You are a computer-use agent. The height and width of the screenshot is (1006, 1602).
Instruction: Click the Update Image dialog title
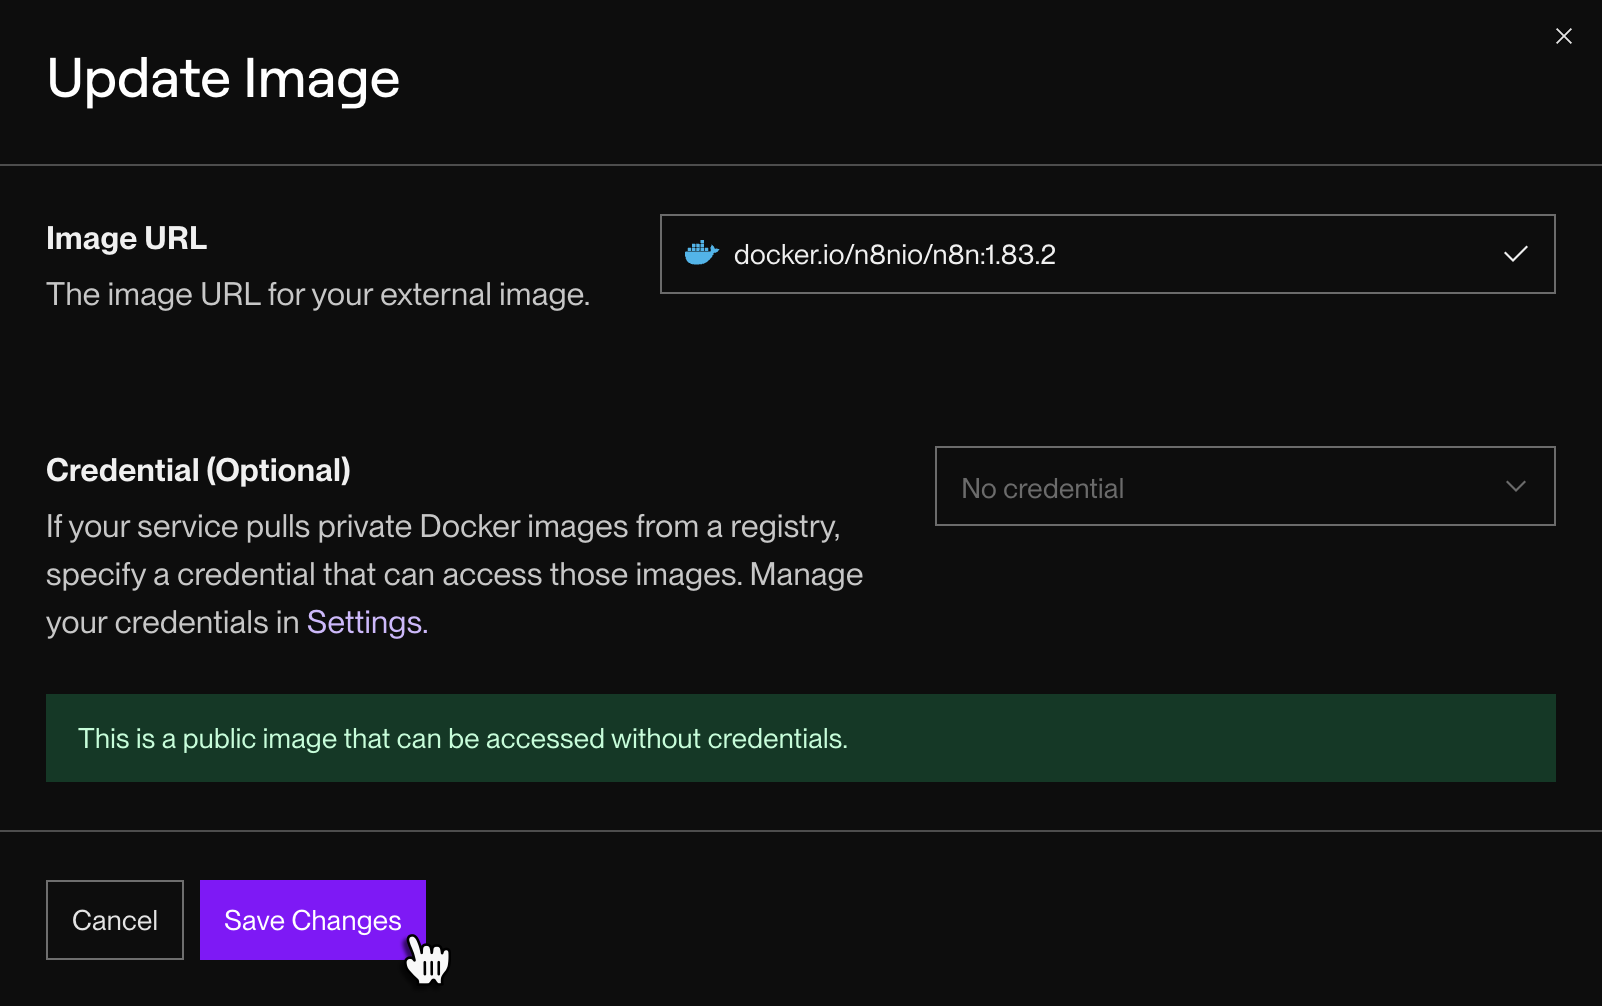click(x=223, y=78)
